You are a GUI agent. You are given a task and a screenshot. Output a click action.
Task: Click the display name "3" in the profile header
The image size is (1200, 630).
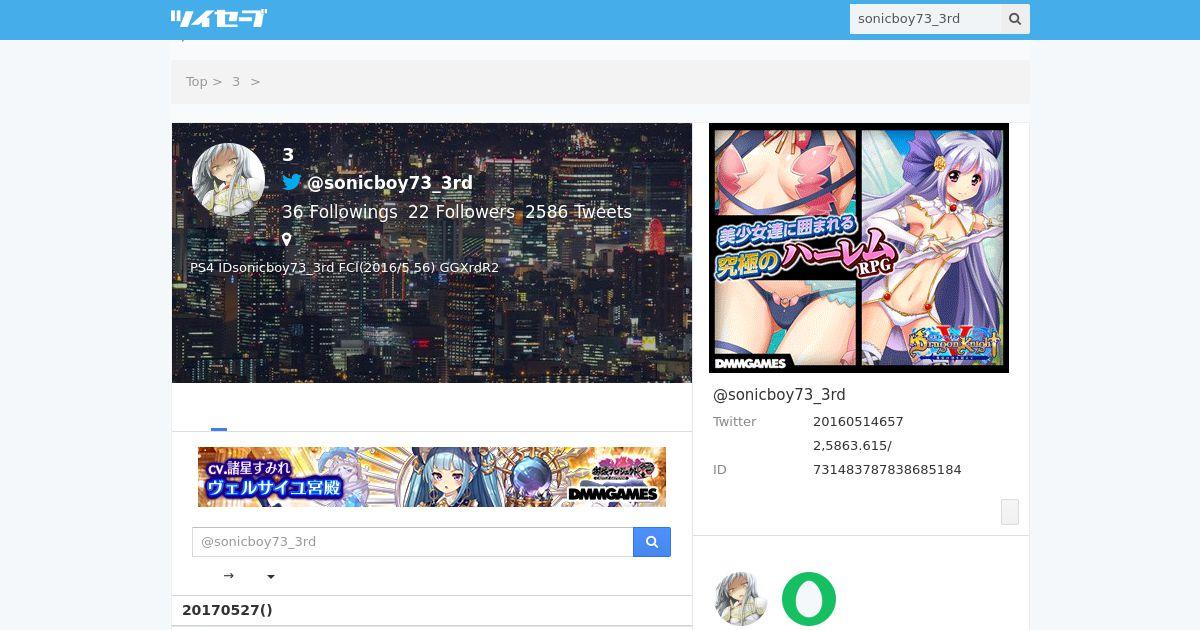click(288, 155)
